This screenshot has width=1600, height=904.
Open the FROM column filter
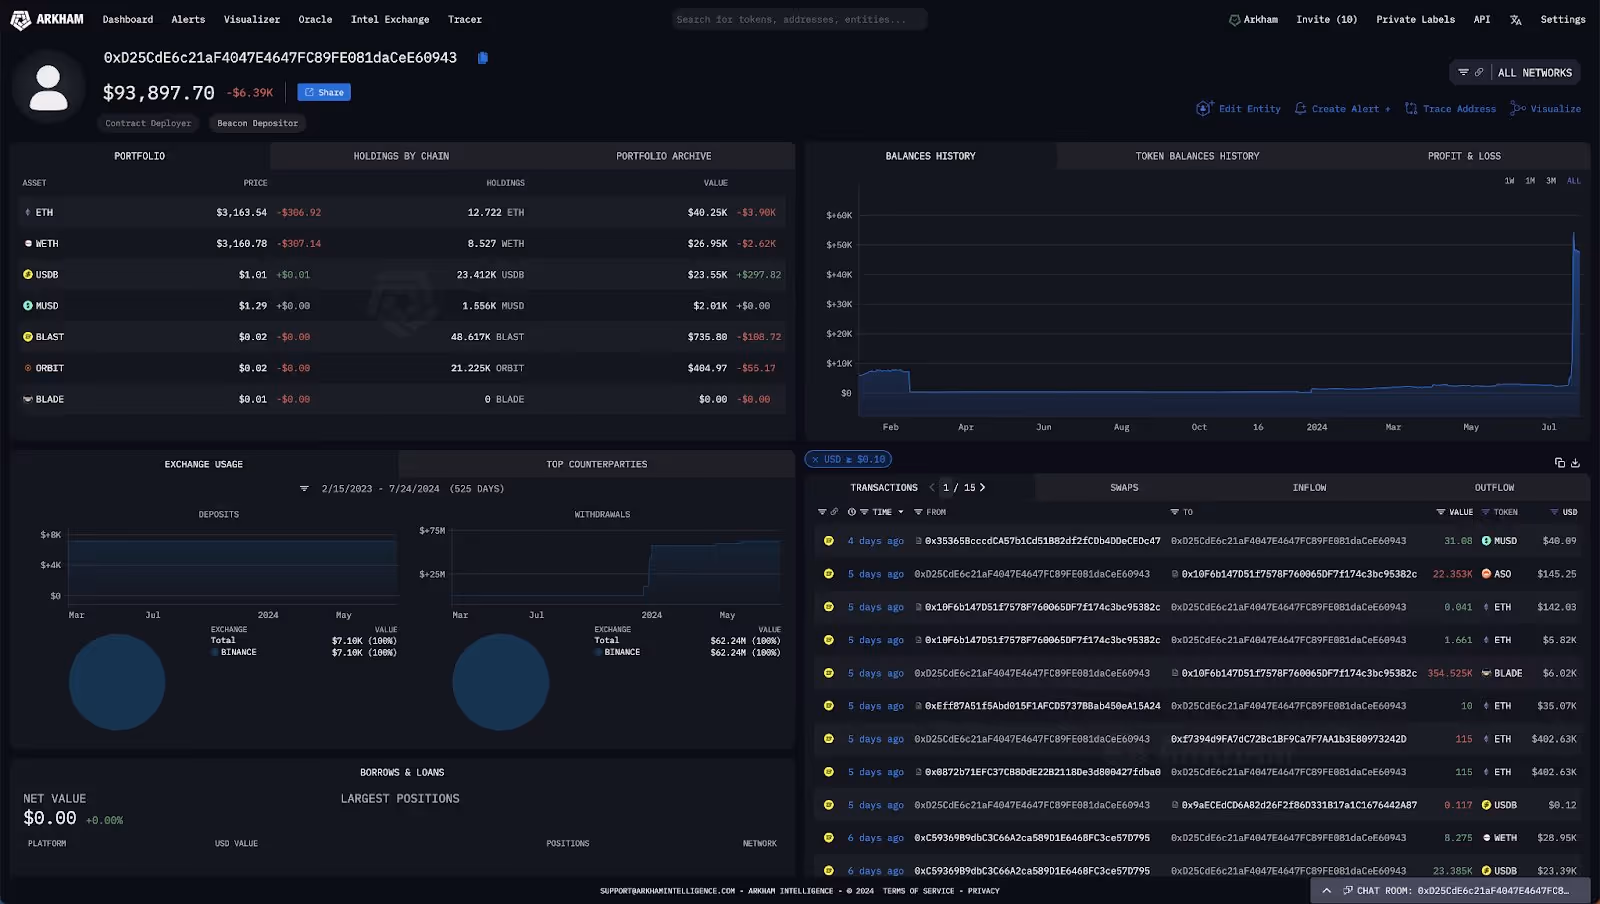(918, 512)
